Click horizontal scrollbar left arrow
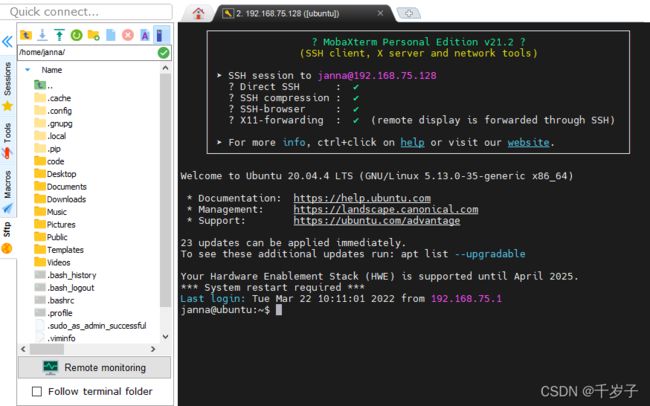Image resolution: width=650 pixels, height=406 pixels. click(23, 349)
